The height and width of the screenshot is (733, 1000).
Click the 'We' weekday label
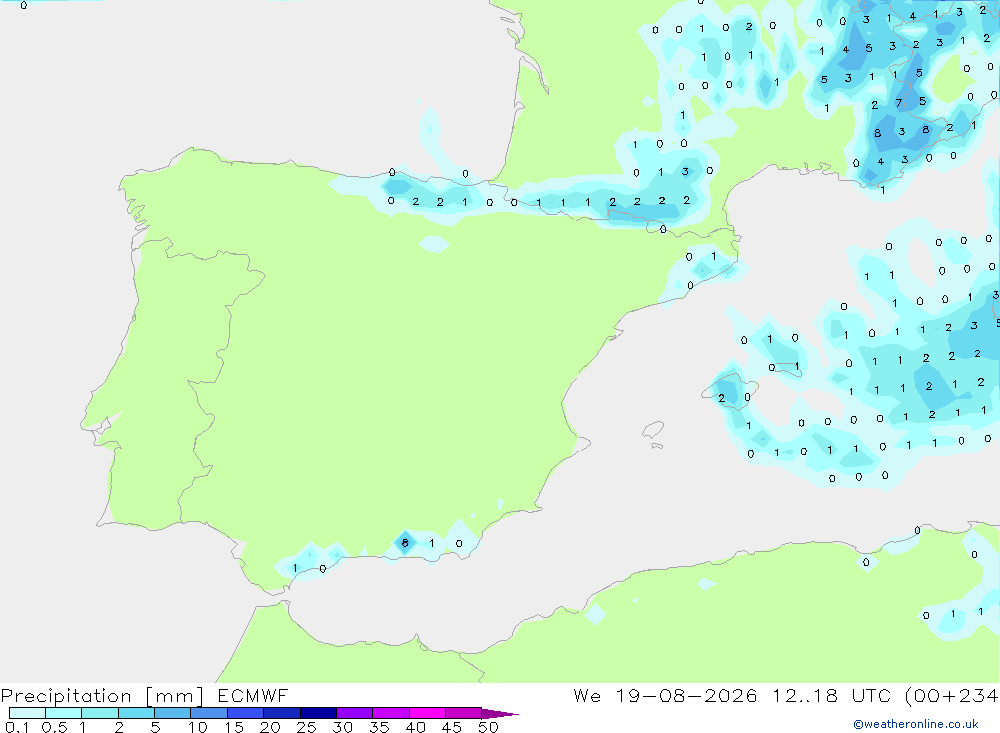tap(587, 695)
